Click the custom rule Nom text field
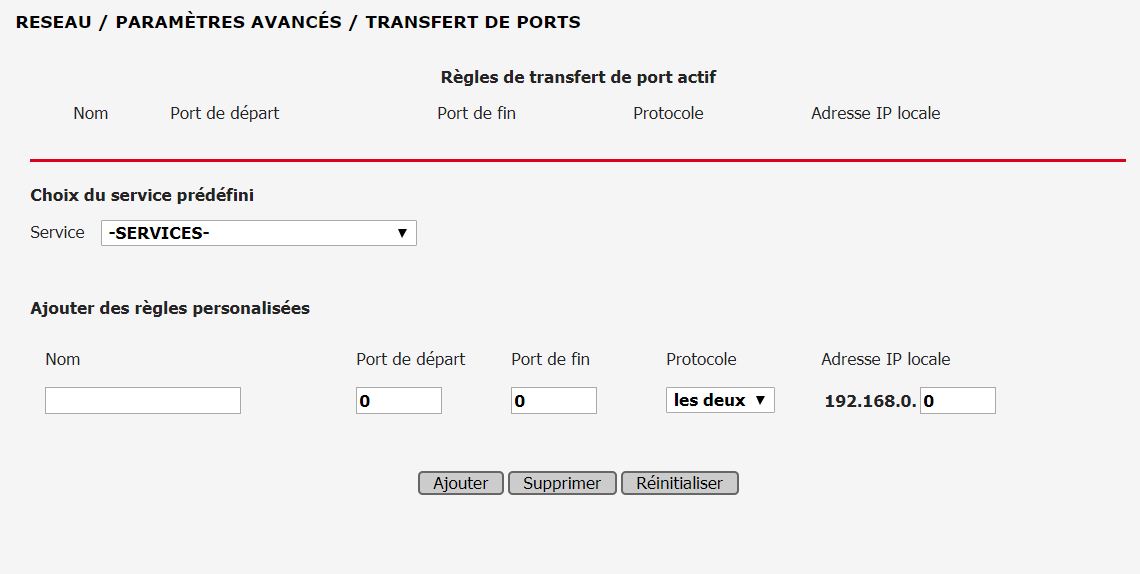The height and width of the screenshot is (574, 1140). [143, 400]
